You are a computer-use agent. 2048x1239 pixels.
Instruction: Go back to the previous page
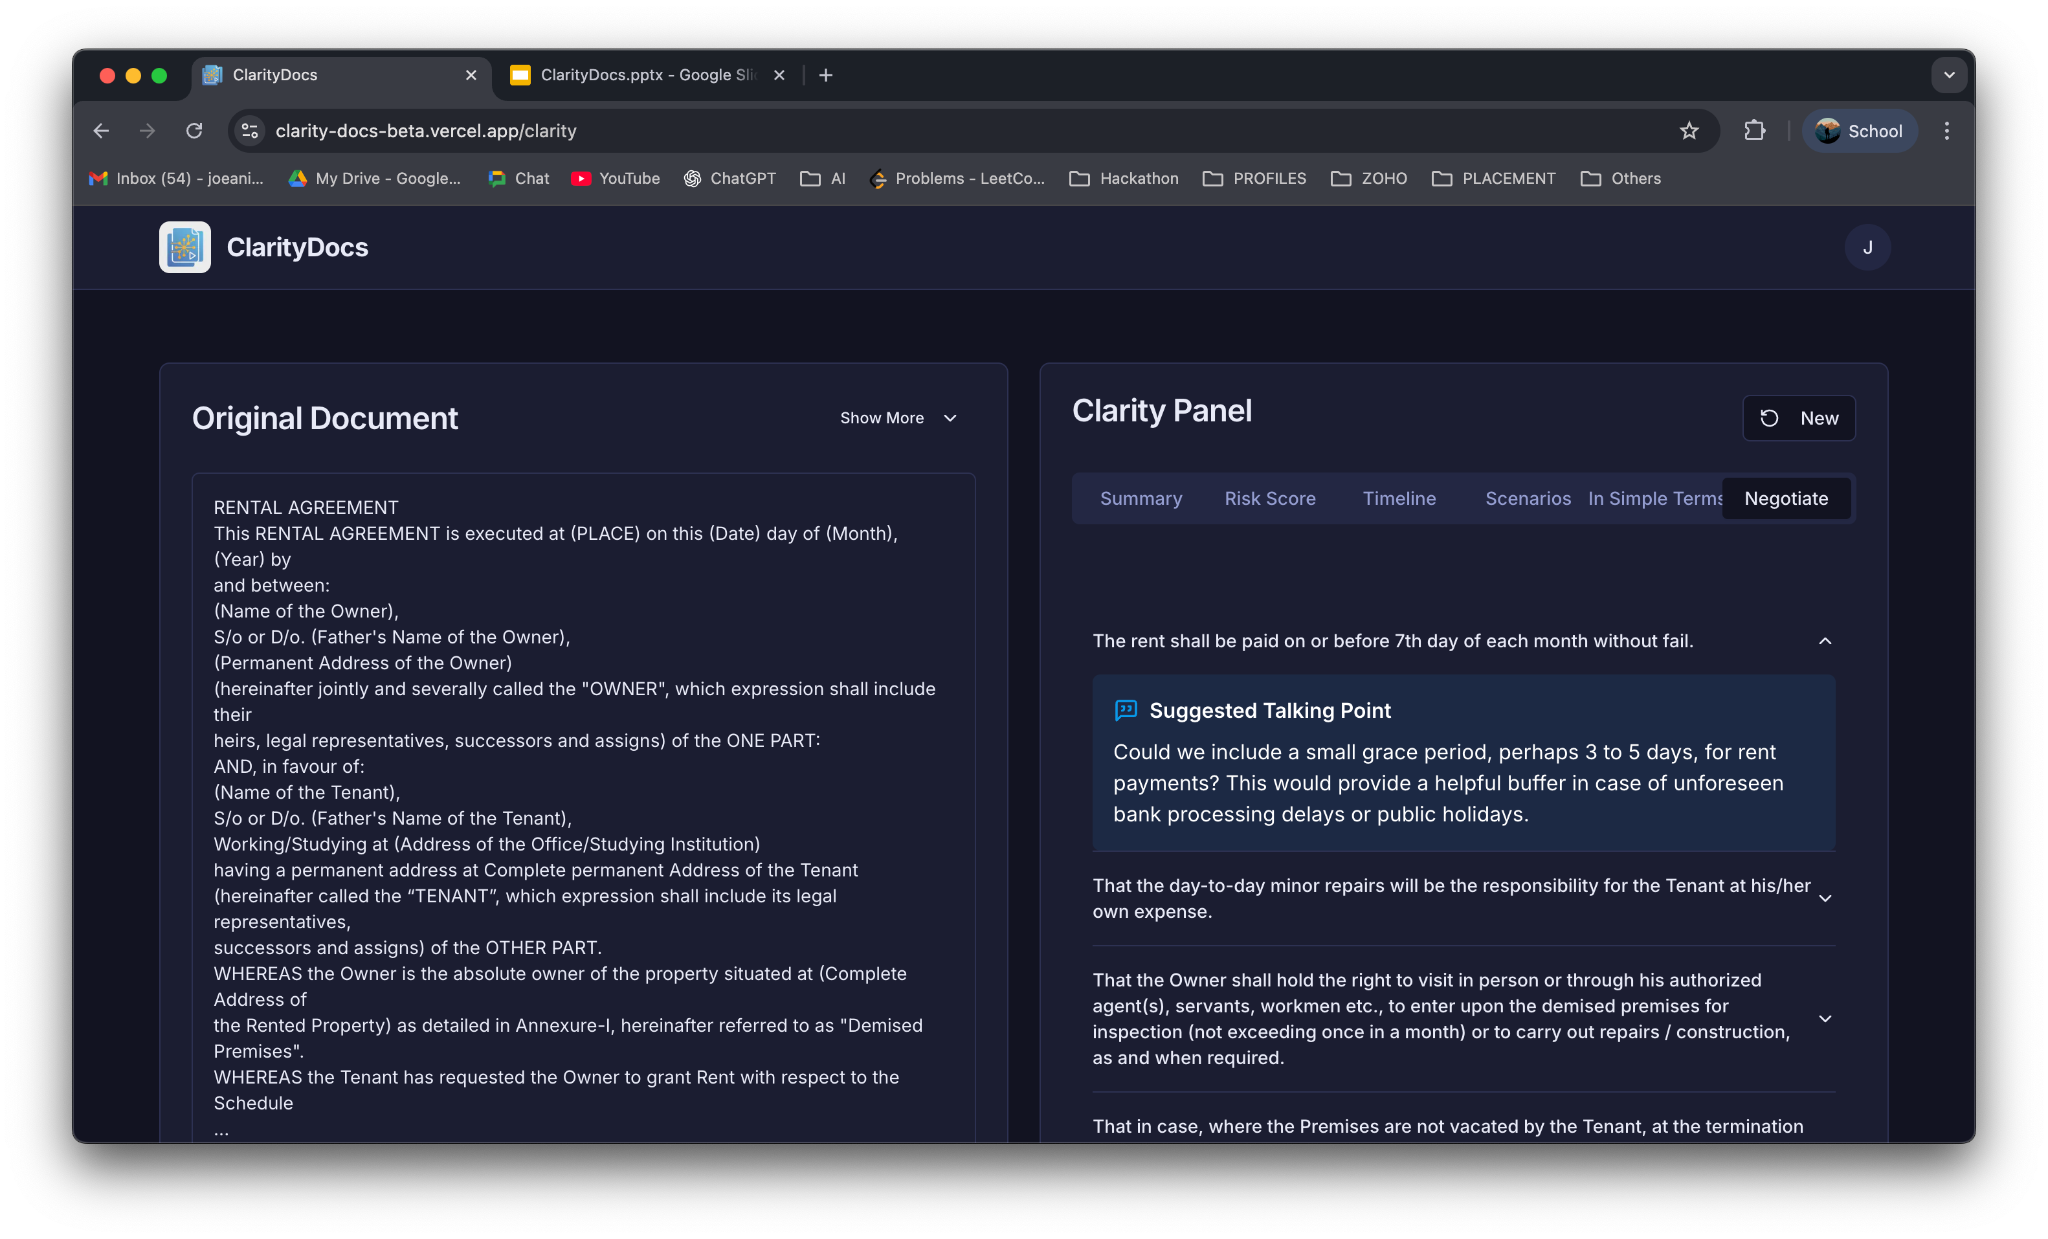coord(101,131)
